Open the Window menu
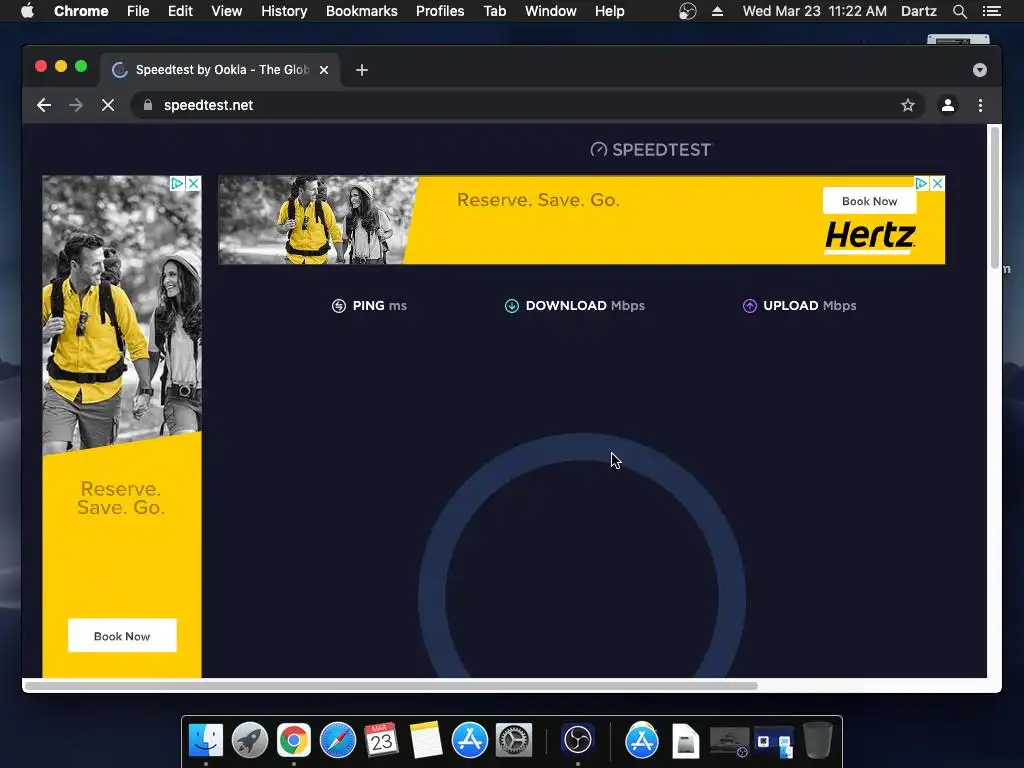 coord(551,11)
